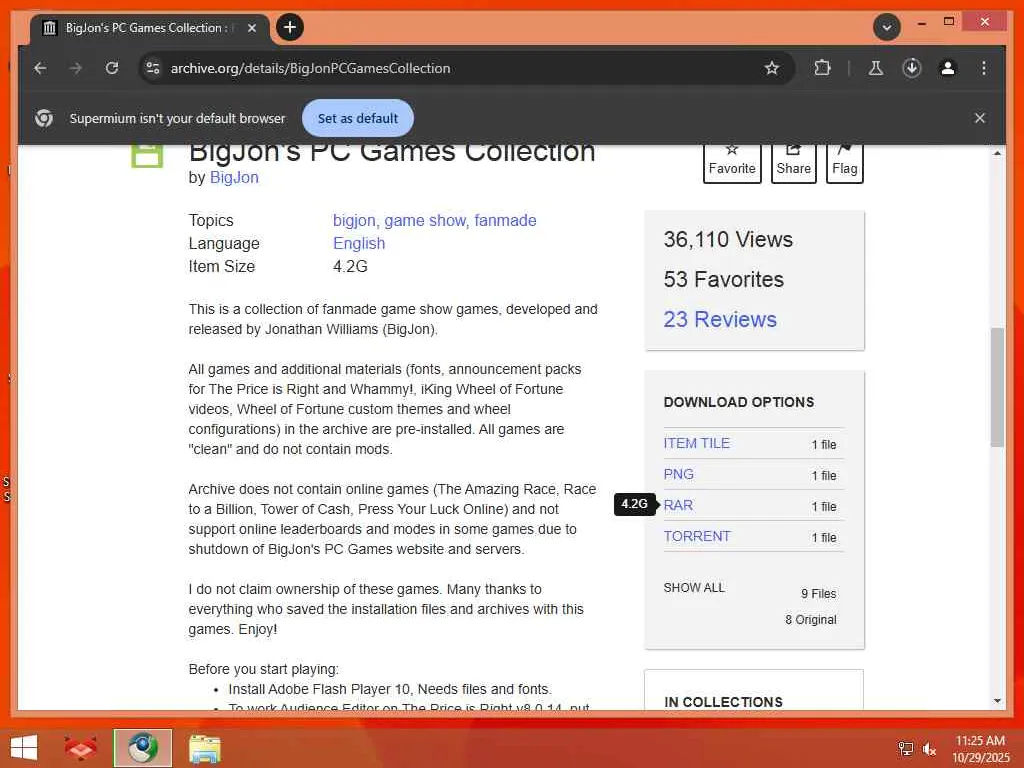Click SHOW ALL download files

click(694, 588)
